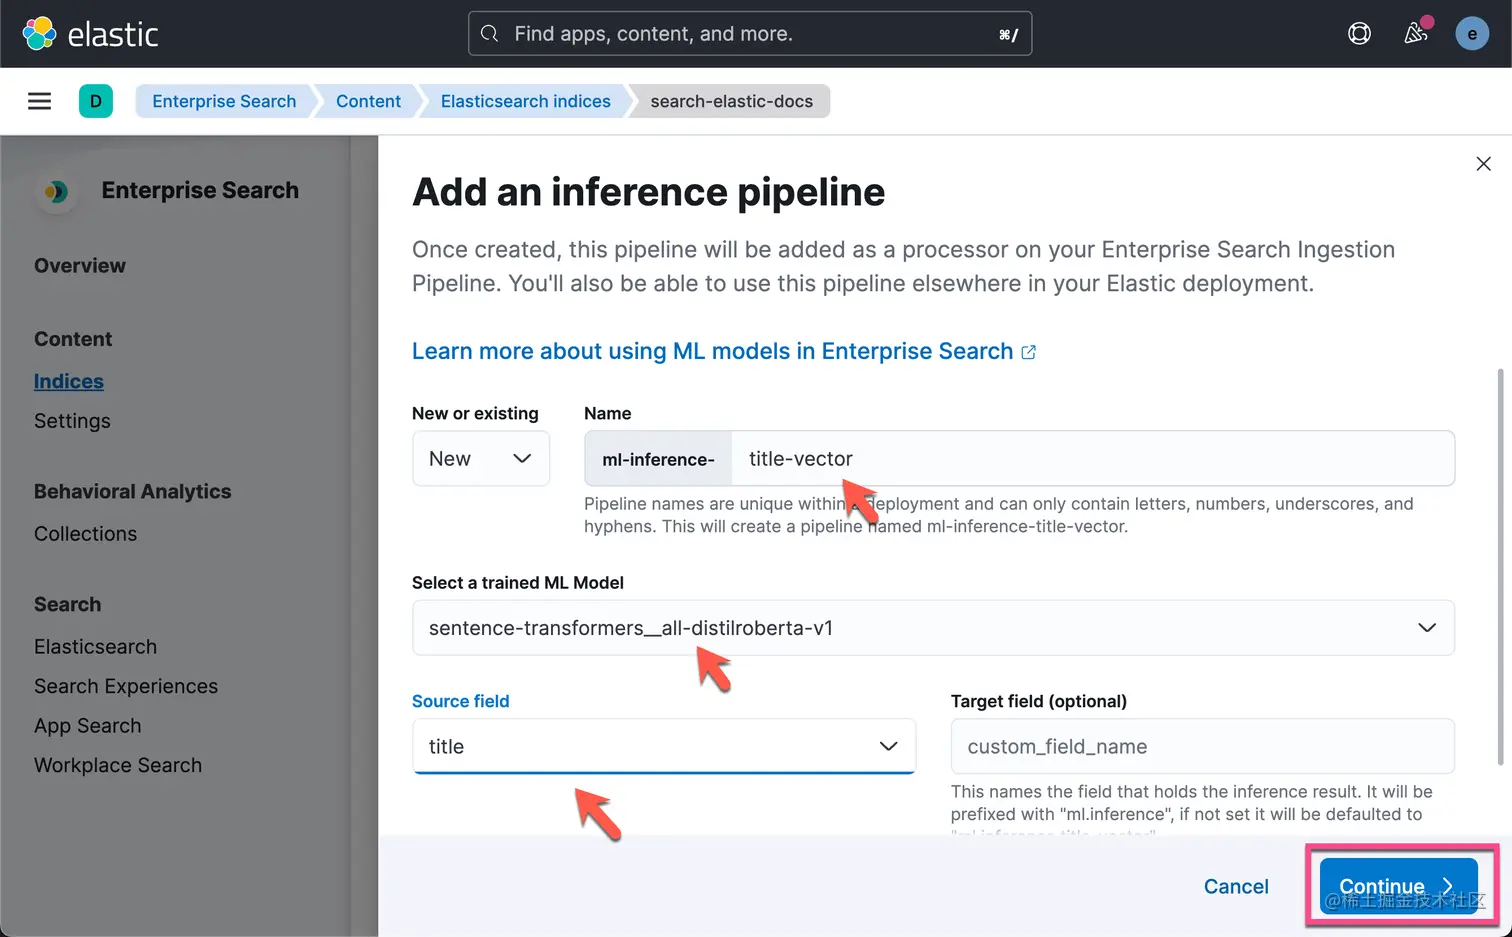Viewport: 1512px width, 937px height.
Task: Click the Cancel button
Action: (x=1236, y=887)
